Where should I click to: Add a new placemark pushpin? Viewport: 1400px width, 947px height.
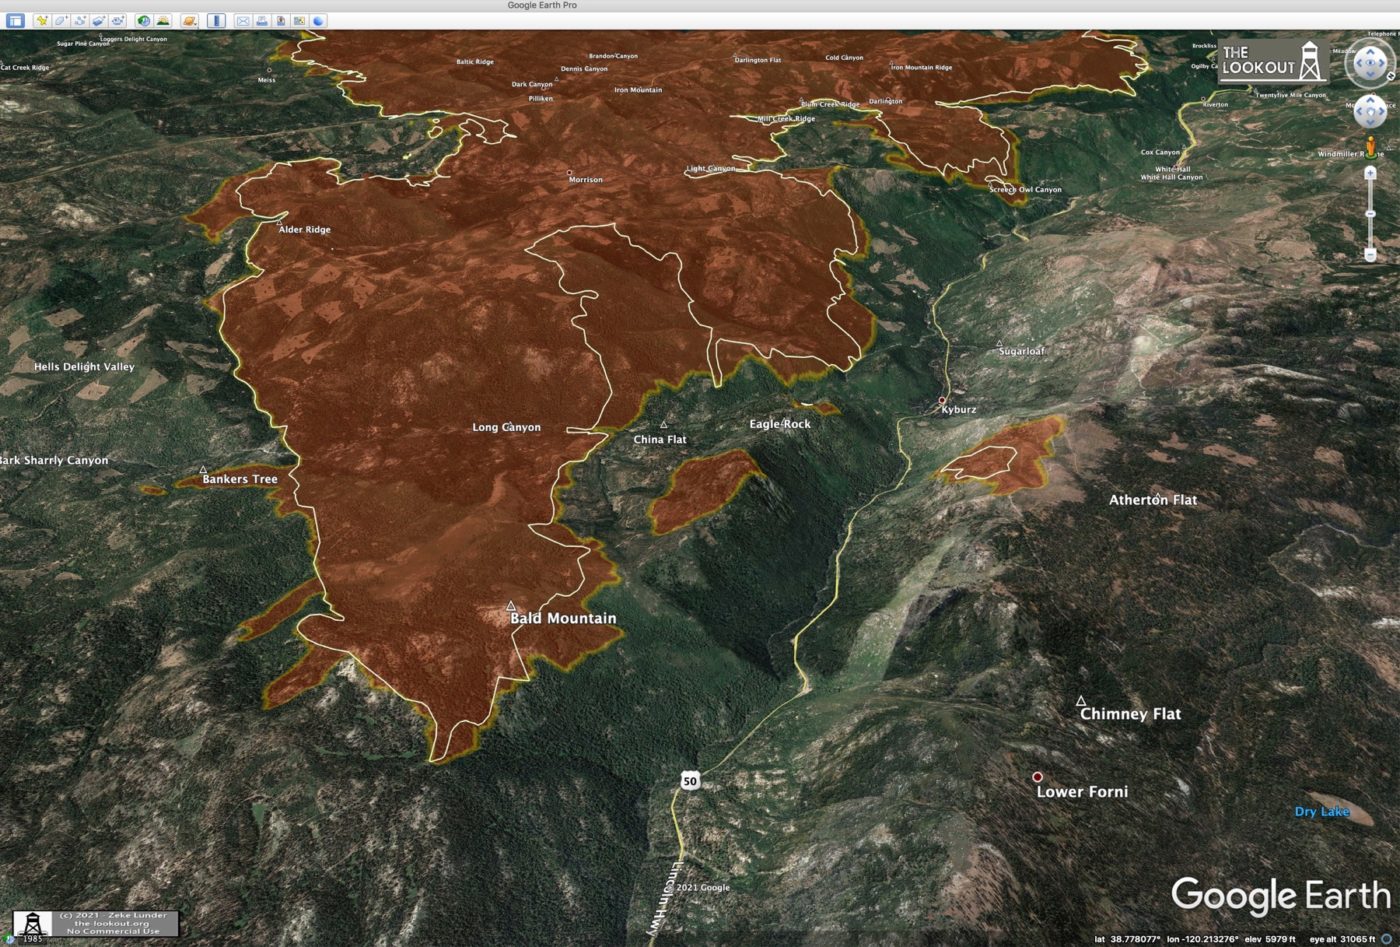click(42, 20)
